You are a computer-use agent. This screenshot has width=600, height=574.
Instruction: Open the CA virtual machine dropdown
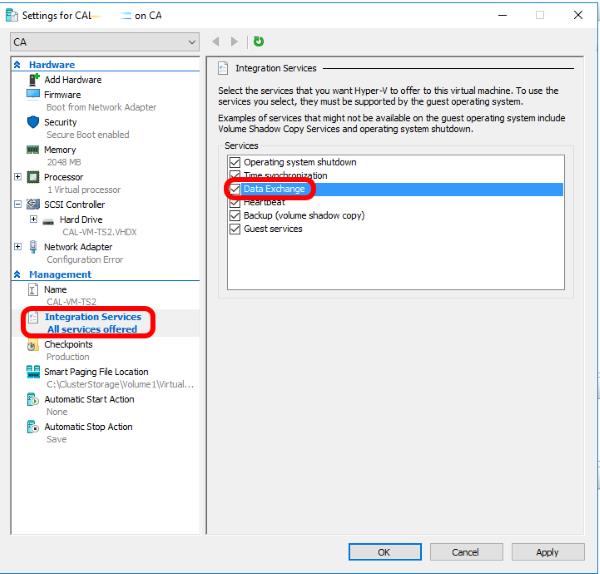coord(192,42)
